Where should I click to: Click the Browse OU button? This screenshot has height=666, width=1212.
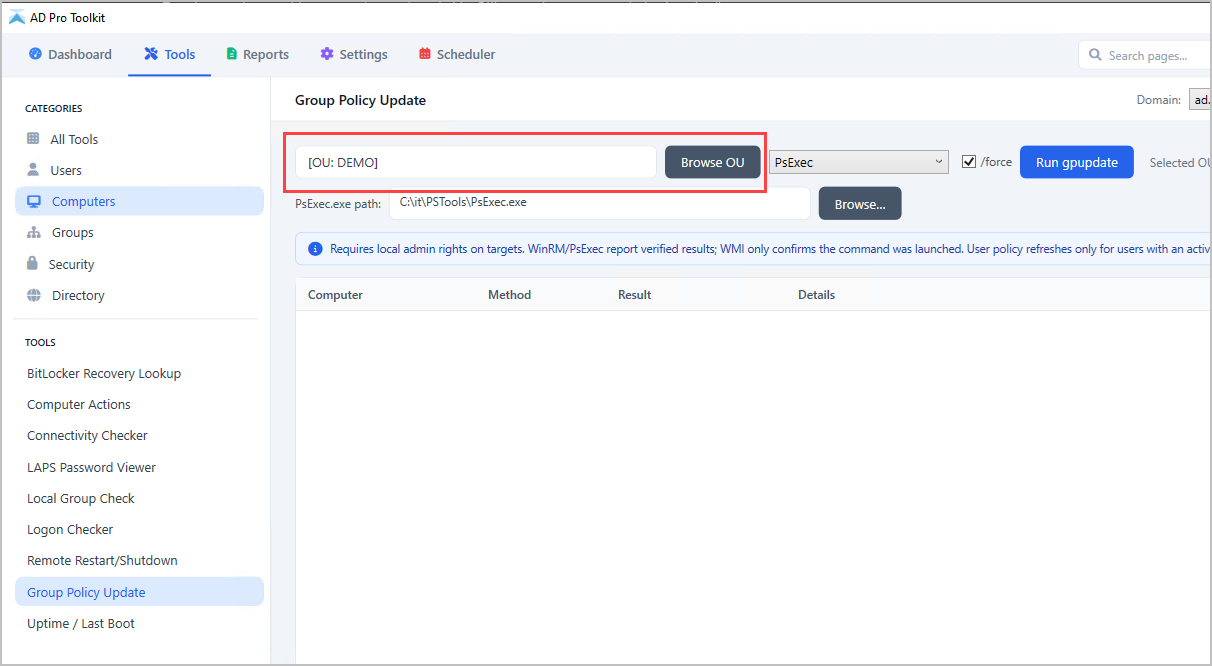pos(712,162)
